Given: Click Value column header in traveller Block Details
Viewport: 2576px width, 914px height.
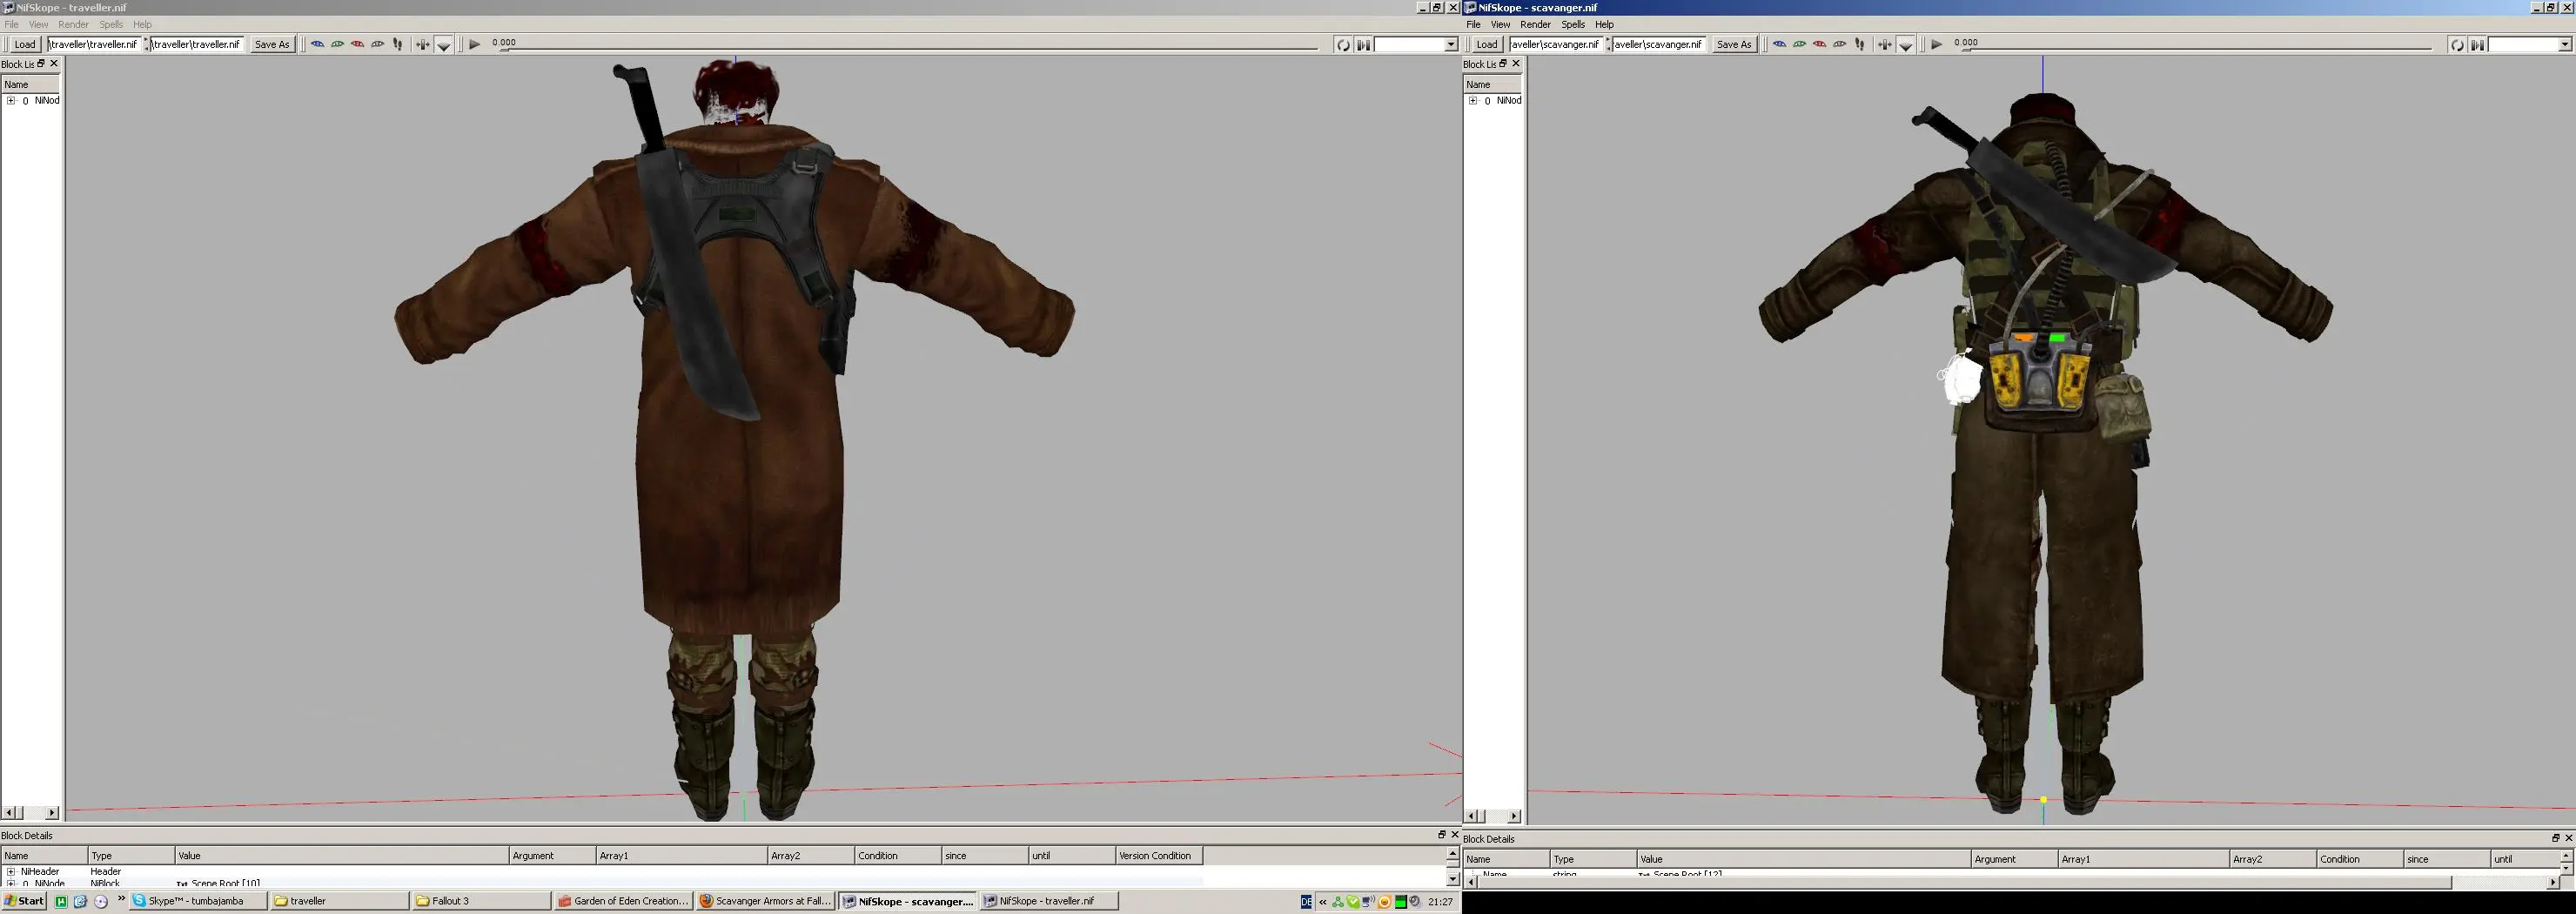Looking at the screenshot, I should tap(342, 855).
